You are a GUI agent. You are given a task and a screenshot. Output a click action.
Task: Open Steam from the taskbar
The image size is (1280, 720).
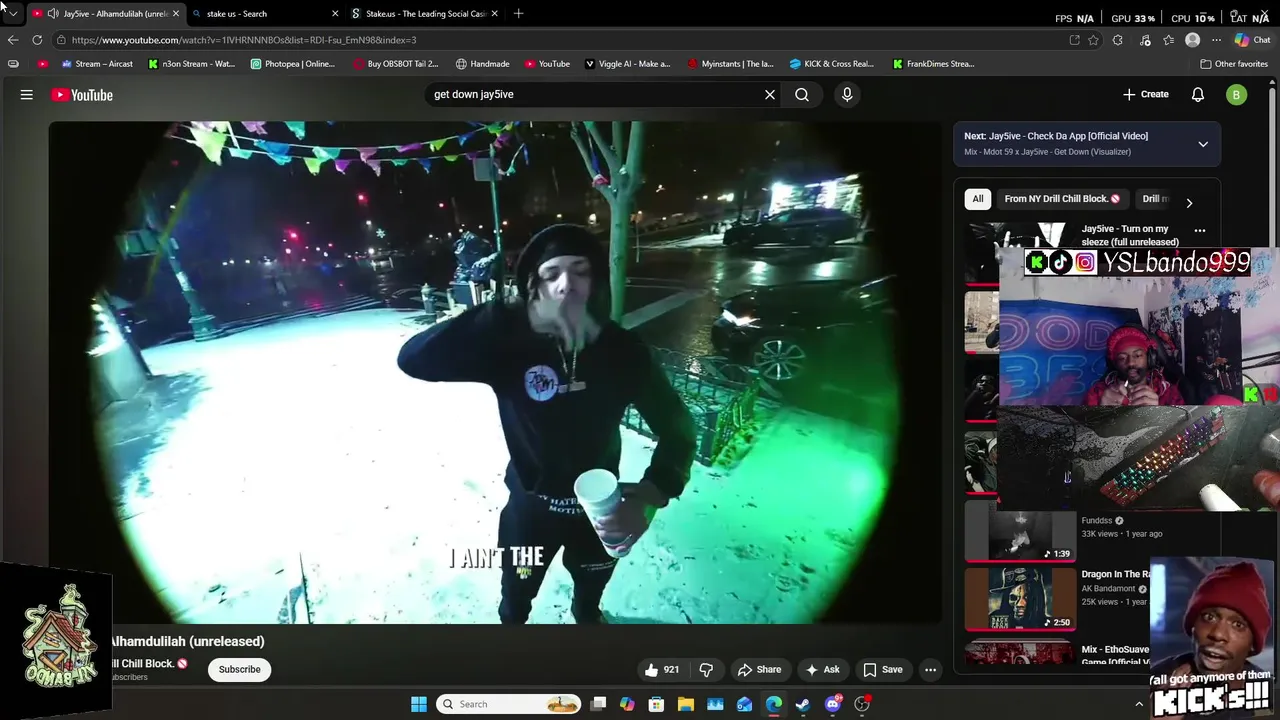[x=803, y=704]
